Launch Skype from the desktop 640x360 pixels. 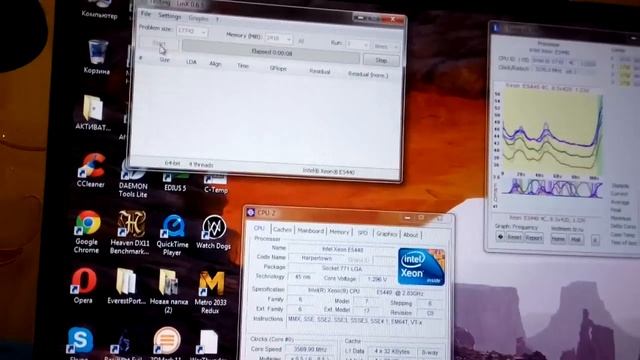(80, 343)
